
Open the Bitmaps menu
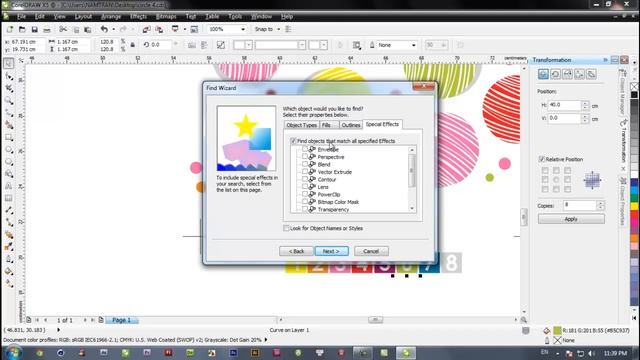click(166, 17)
